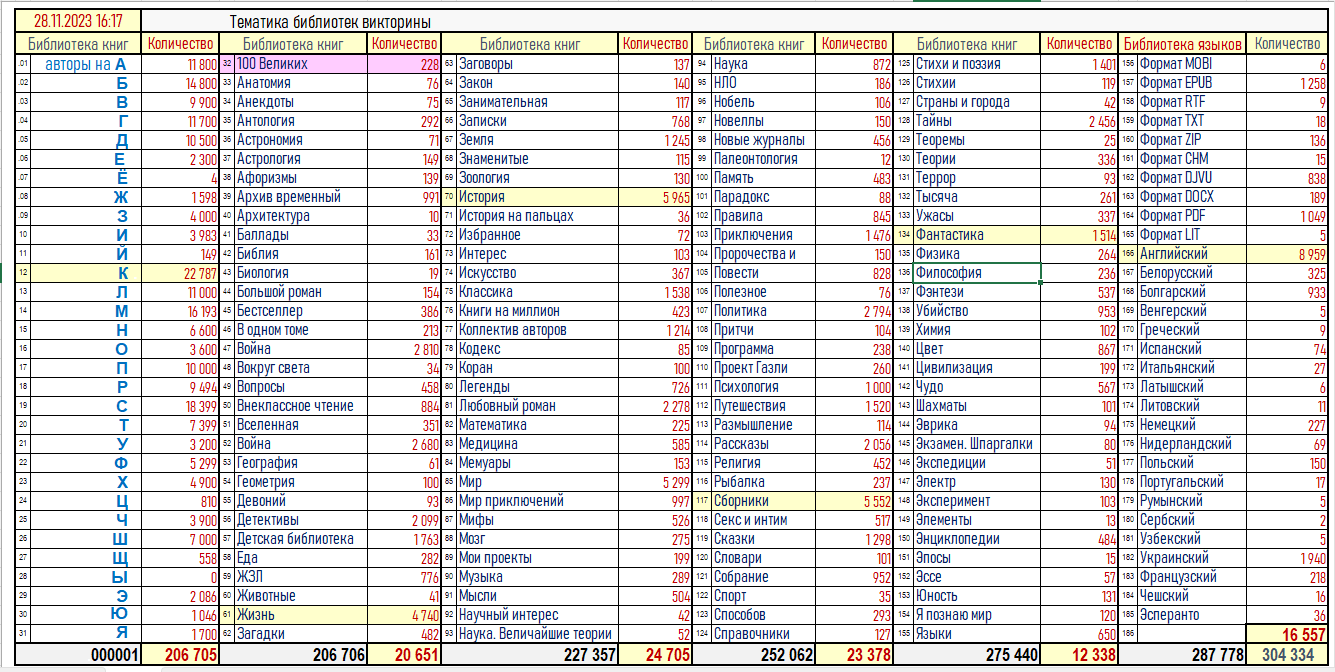
Task: Click the '227 357' totals cell
Action: 530,654
